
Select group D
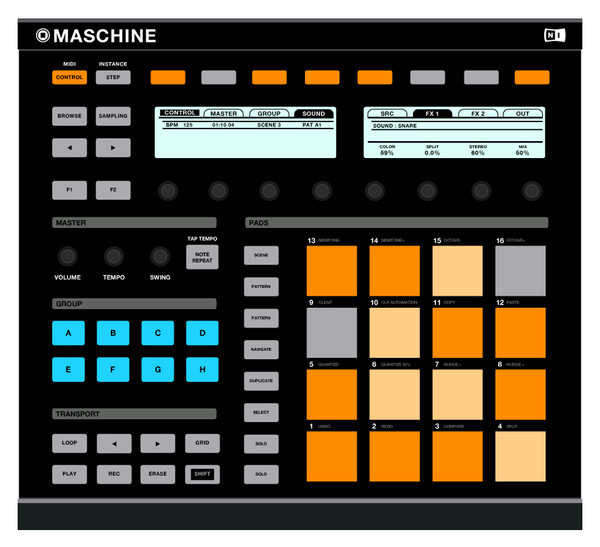click(202, 333)
